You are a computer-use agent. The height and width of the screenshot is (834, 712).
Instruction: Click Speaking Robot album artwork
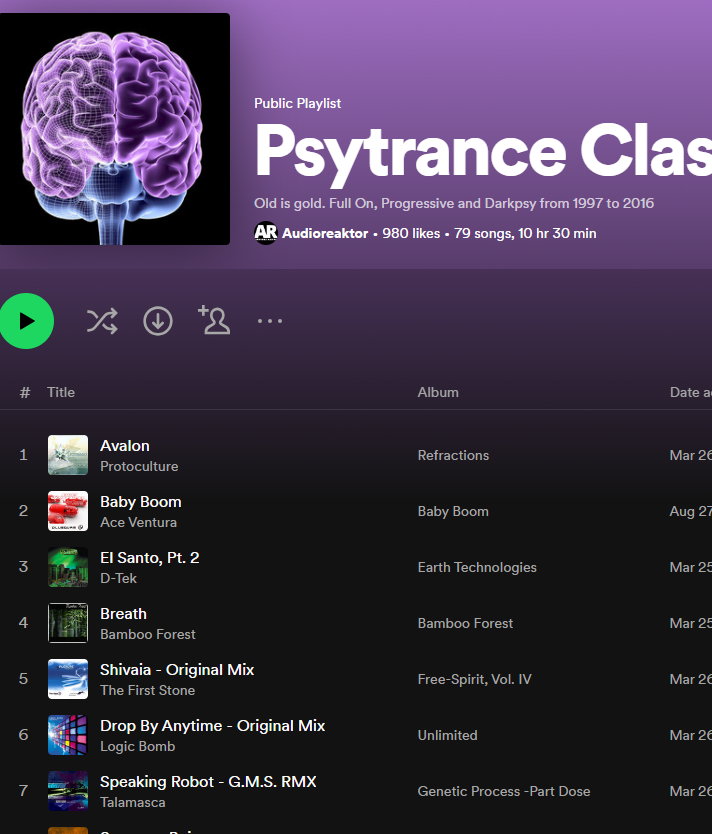[68, 791]
